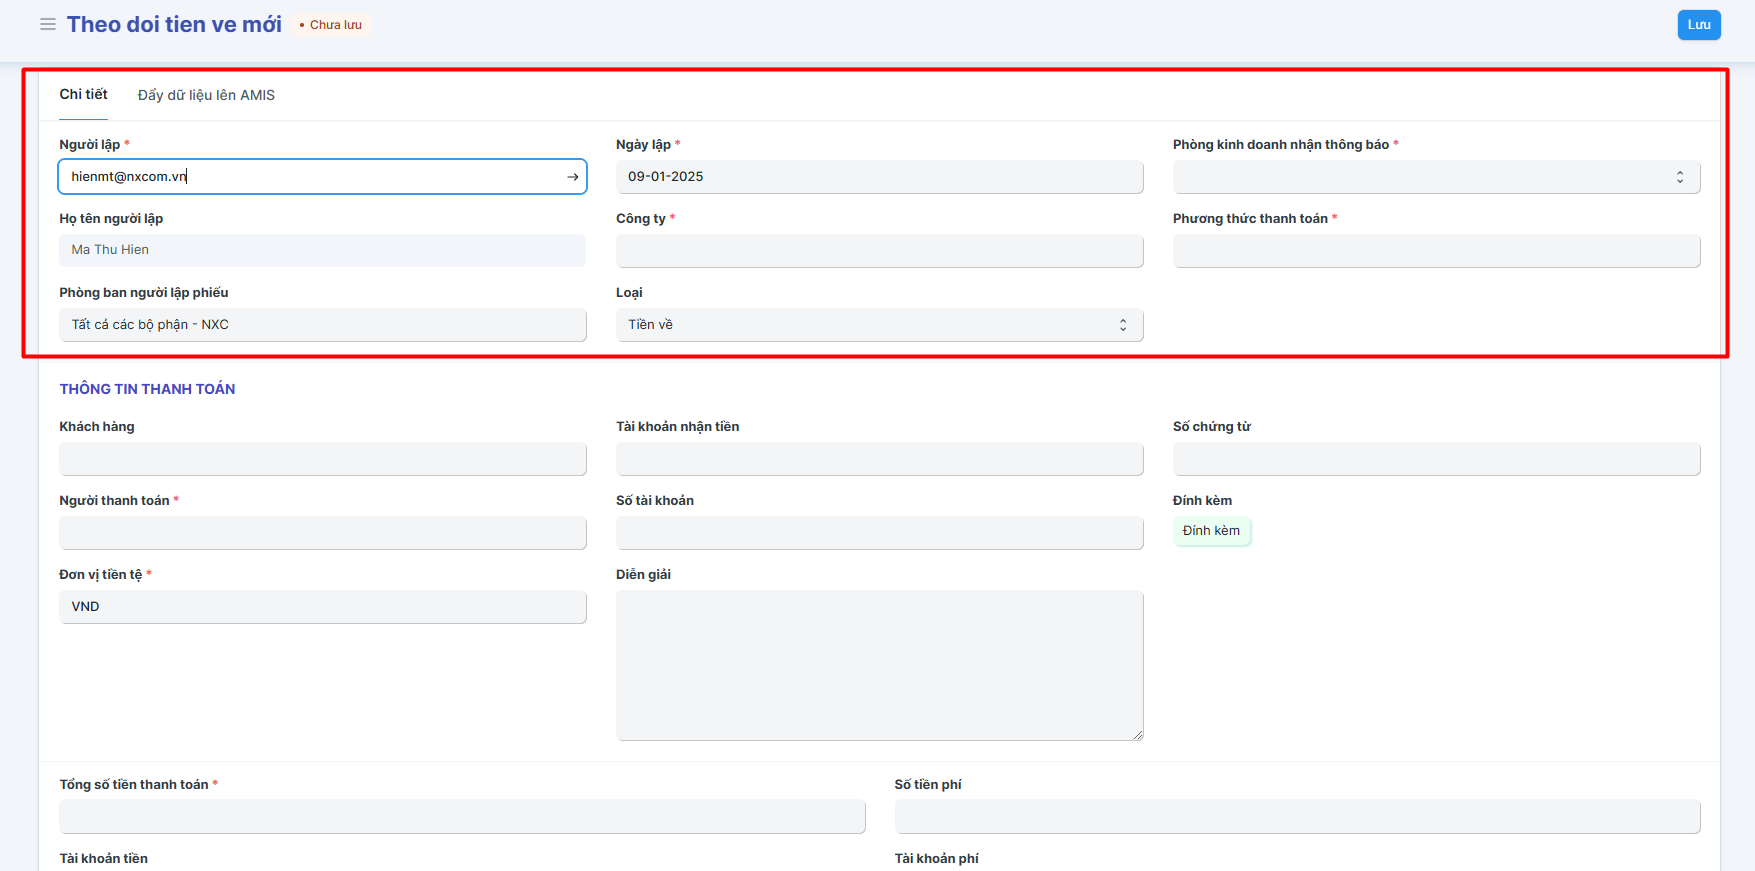Image resolution: width=1755 pixels, height=871 pixels.
Task: Click the Ngày lập date field
Action: click(879, 177)
